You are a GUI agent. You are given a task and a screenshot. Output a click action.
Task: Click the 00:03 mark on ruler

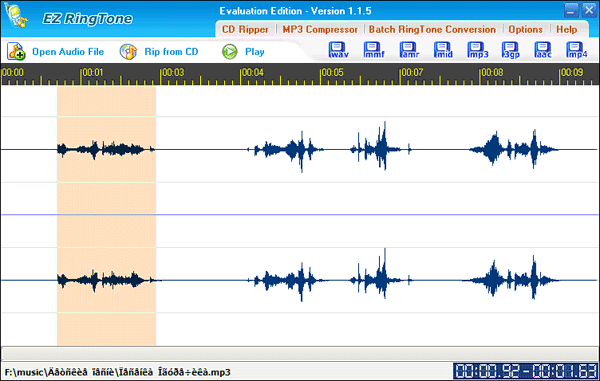(173, 72)
